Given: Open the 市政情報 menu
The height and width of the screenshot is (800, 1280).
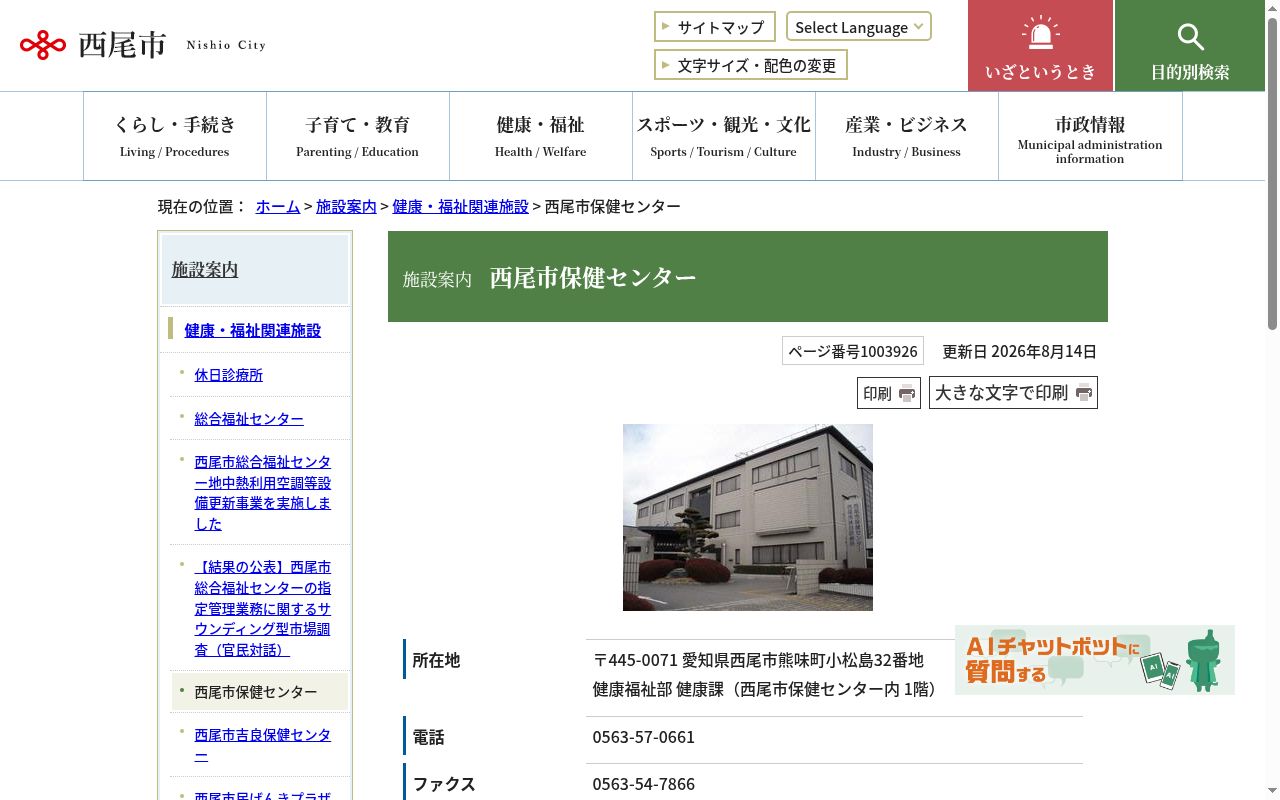Looking at the screenshot, I should click(1090, 136).
